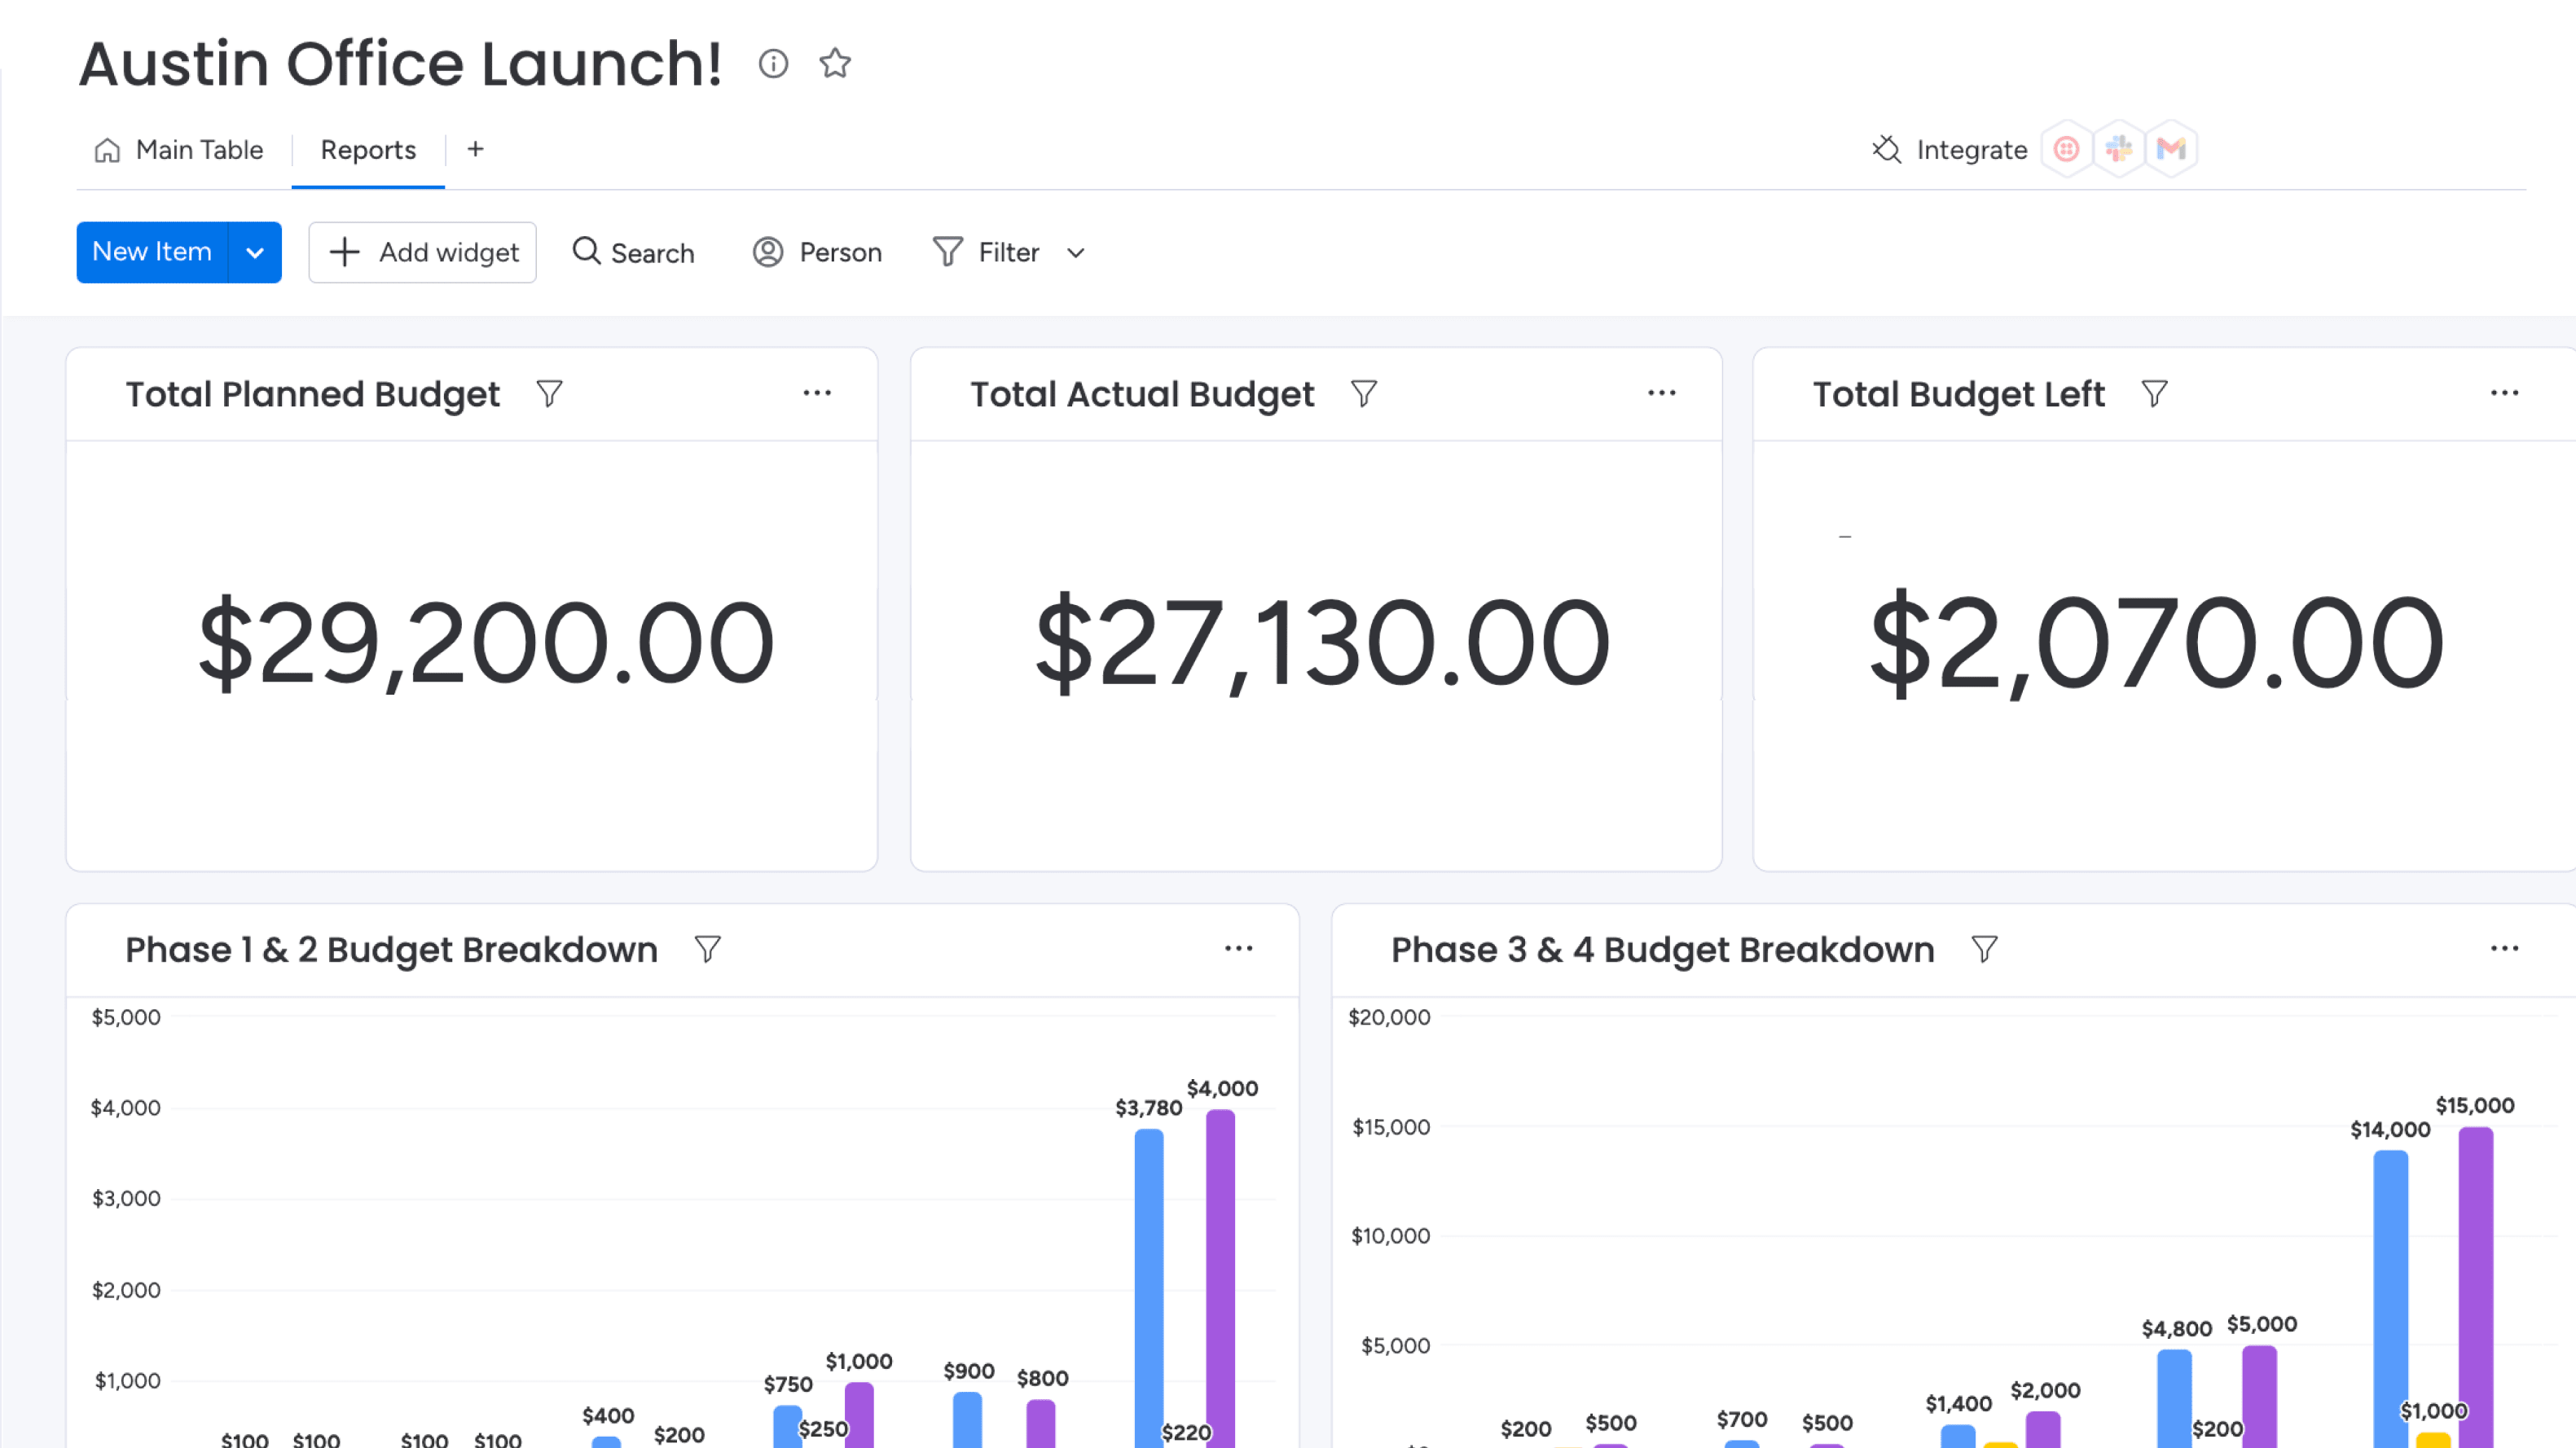Click the $29,200.00 planned budget value

pyautogui.click(x=486, y=642)
